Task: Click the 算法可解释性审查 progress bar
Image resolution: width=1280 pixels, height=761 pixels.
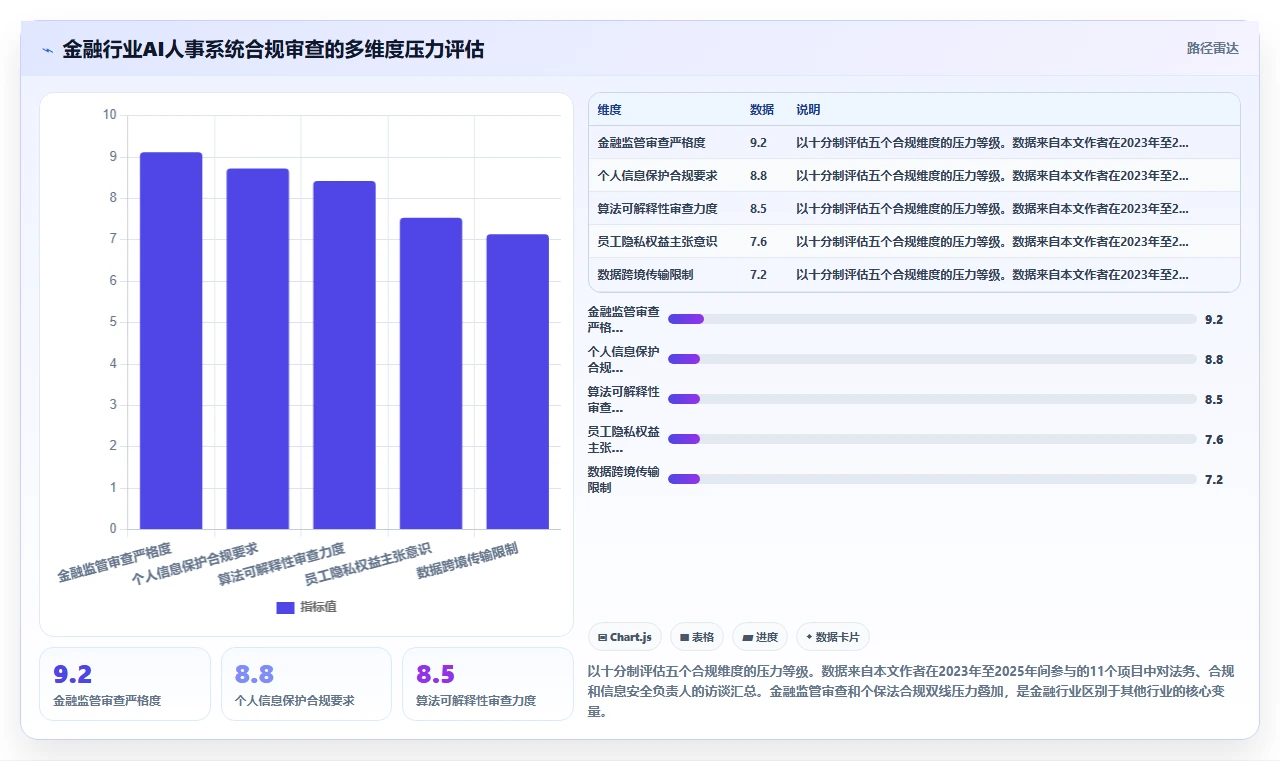Action: click(x=932, y=399)
